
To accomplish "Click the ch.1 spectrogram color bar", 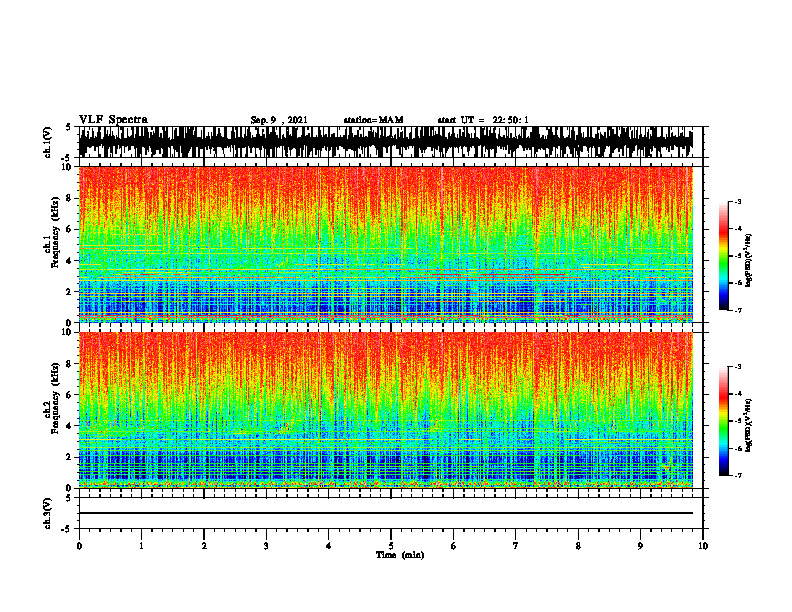I will [723, 256].
